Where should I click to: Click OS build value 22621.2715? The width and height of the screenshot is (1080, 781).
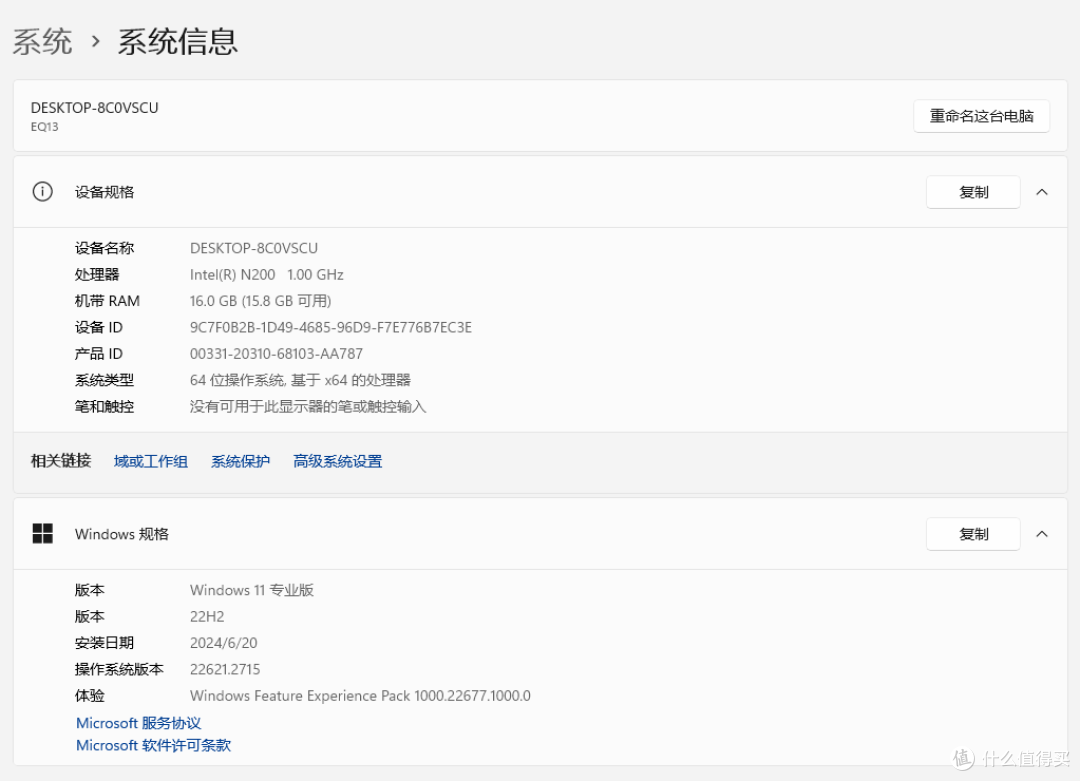[x=225, y=669]
